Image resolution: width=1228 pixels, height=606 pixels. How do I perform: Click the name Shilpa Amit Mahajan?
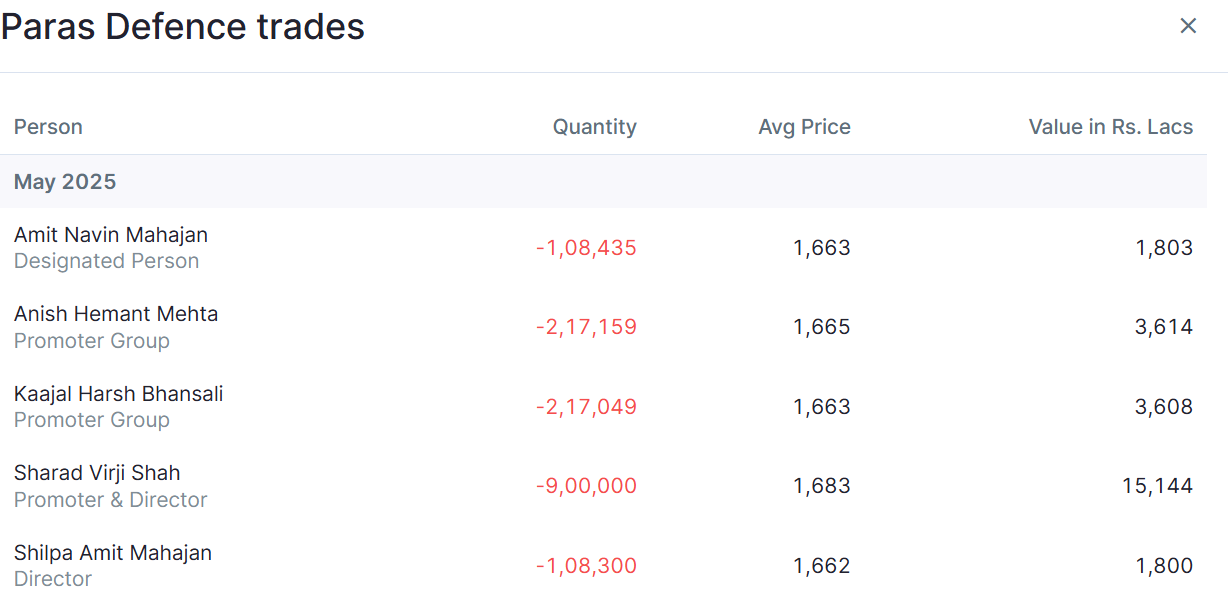pos(113,553)
